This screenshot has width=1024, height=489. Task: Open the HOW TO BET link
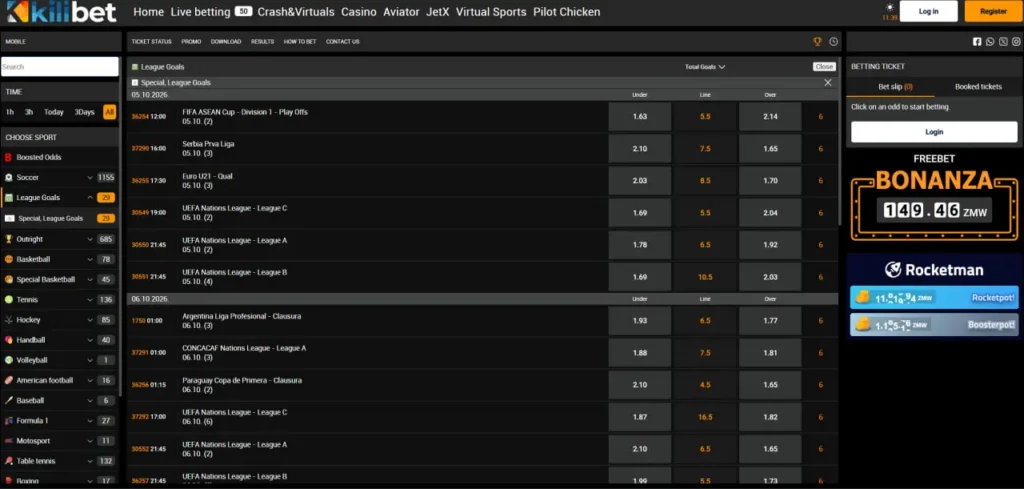point(300,41)
